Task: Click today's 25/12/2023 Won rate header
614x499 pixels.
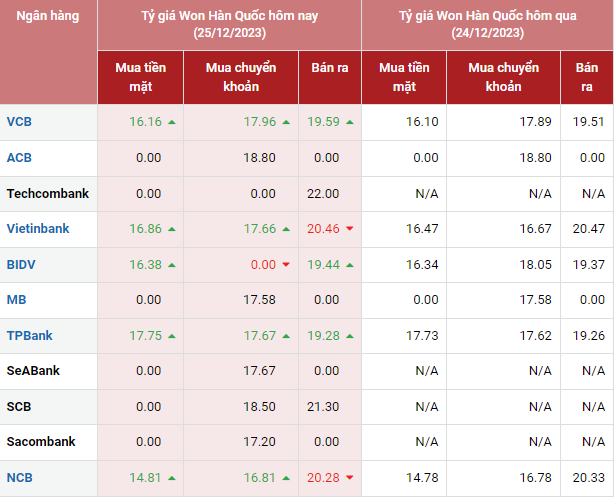Action: click(229, 25)
